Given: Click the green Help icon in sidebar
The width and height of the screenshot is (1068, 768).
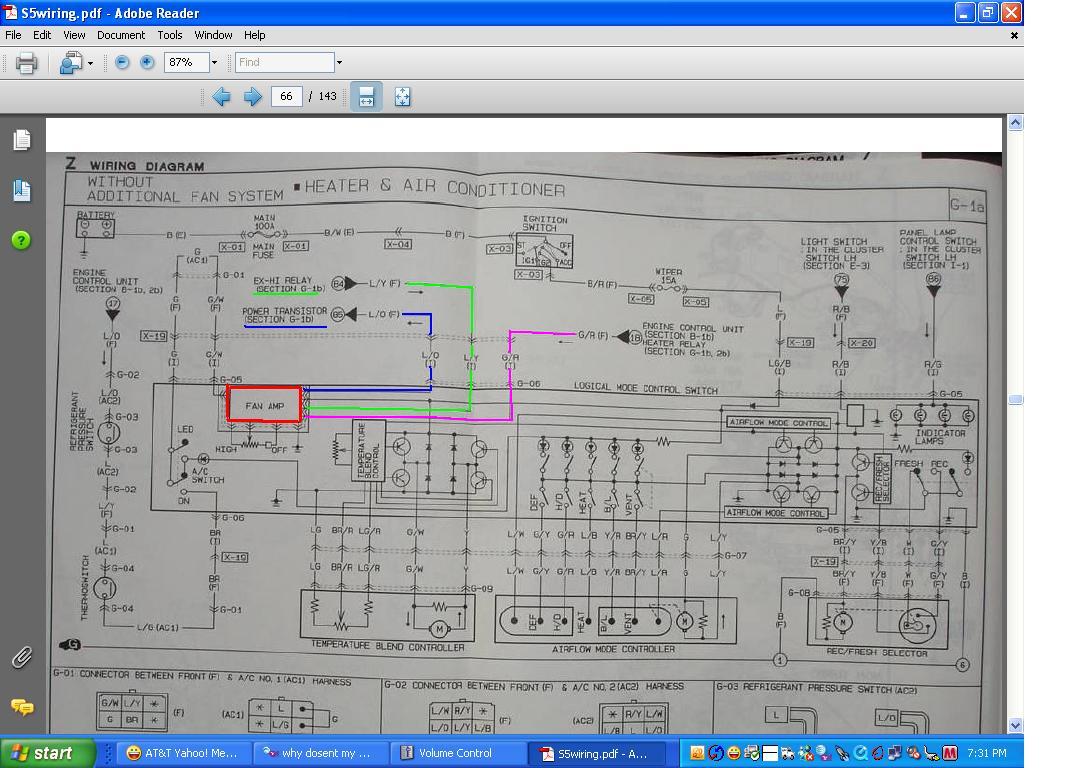Looking at the screenshot, I should (21, 240).
